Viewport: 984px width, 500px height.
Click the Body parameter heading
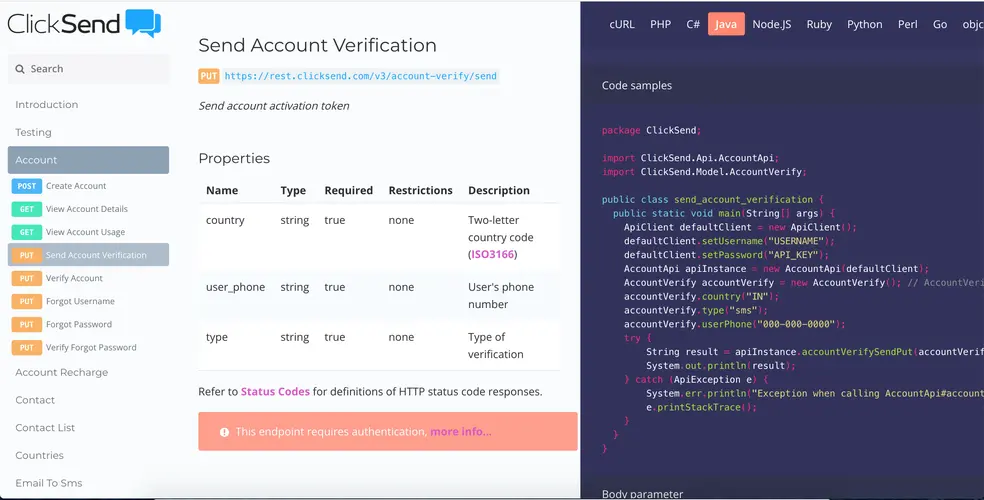click(x=643, y=494)
